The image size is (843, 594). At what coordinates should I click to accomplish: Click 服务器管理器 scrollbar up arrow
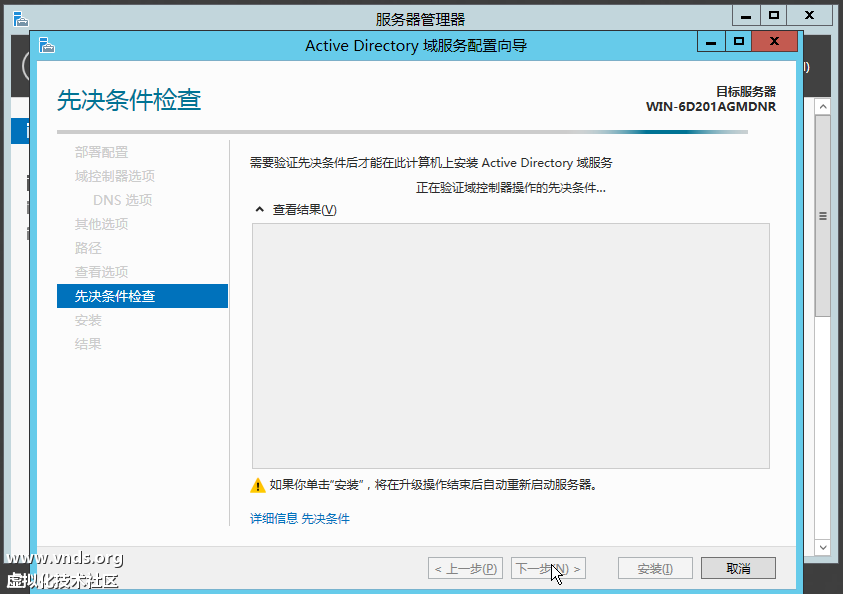coord(823,106)
